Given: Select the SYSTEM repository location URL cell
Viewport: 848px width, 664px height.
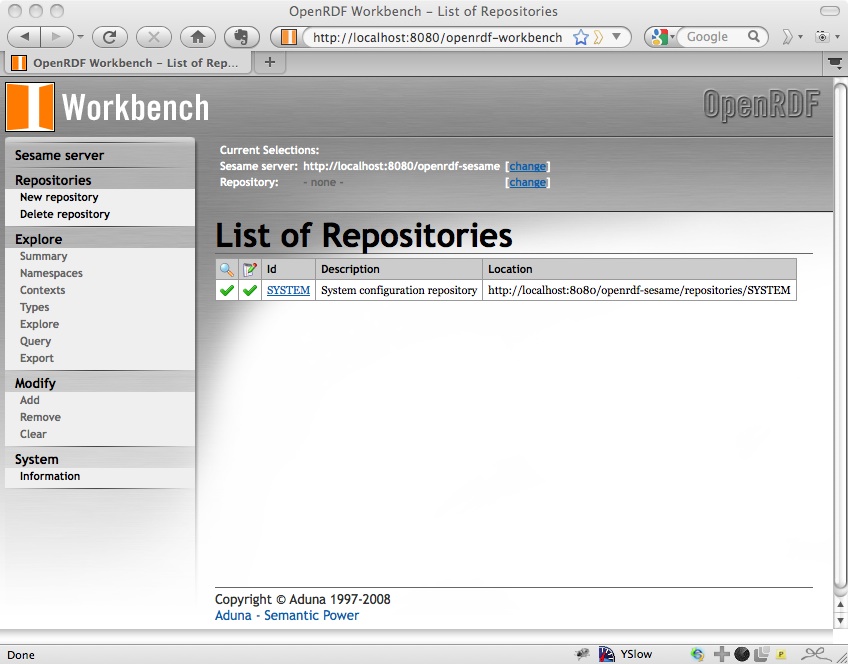Looking at the screenshot, I should point(639,290).
